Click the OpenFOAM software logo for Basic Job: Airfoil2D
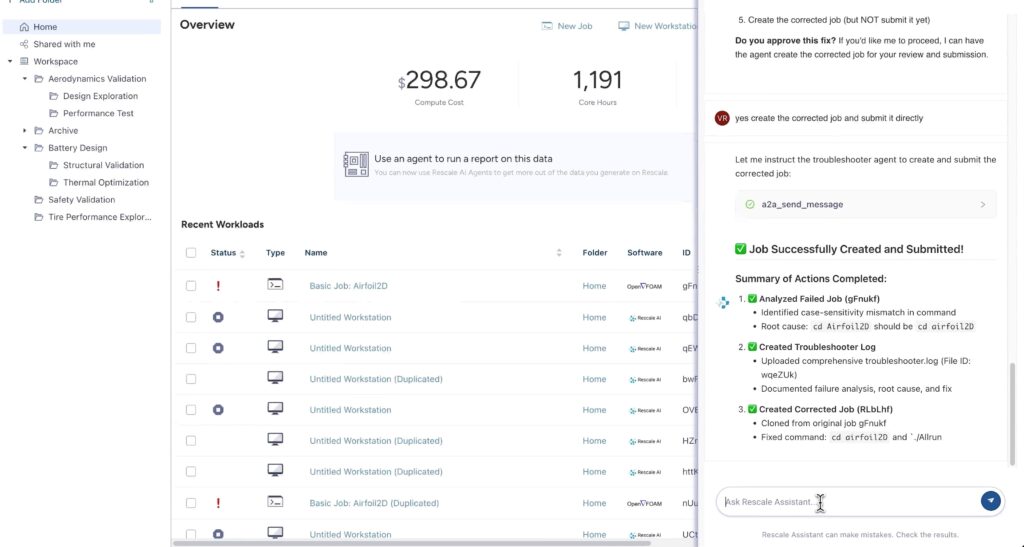The image size is (1024, 547). [644, 287]
